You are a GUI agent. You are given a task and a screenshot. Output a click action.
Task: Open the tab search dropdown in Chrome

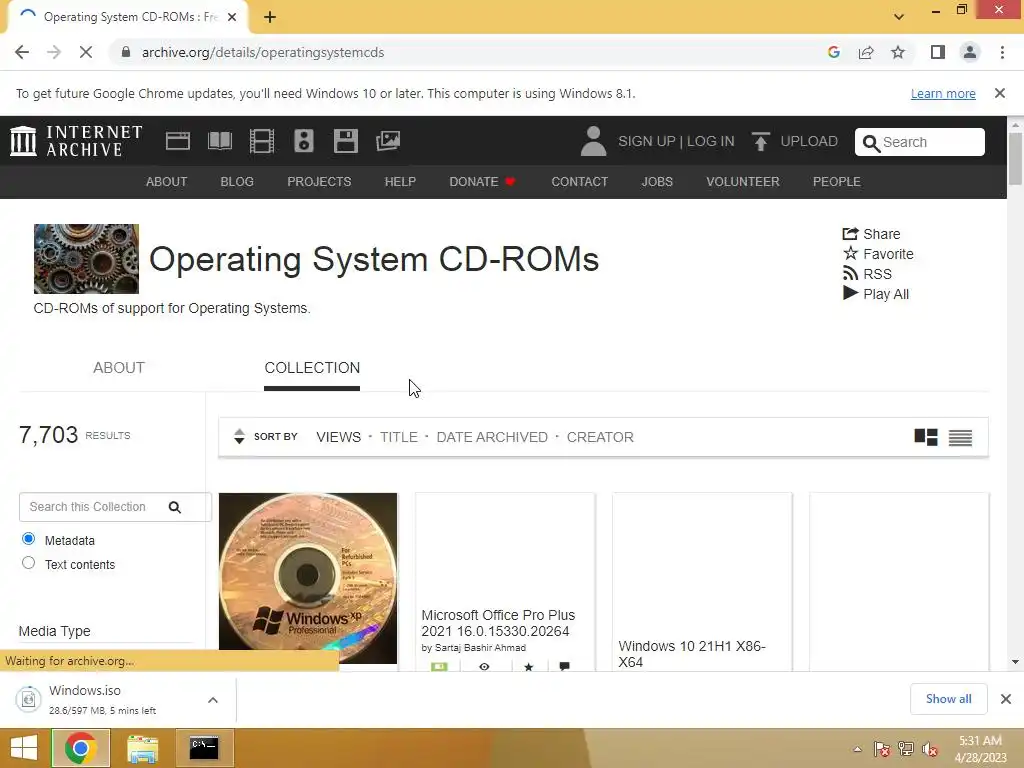coord(899,17)
